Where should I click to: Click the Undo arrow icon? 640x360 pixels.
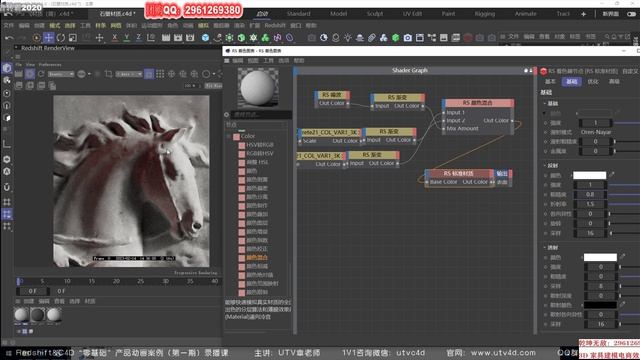pos(9,38)
